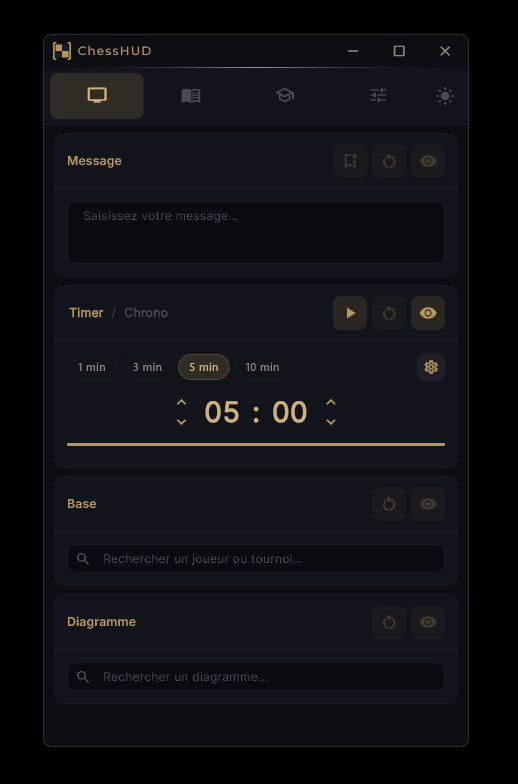Toggle Base visibility eye

[428, 504]
